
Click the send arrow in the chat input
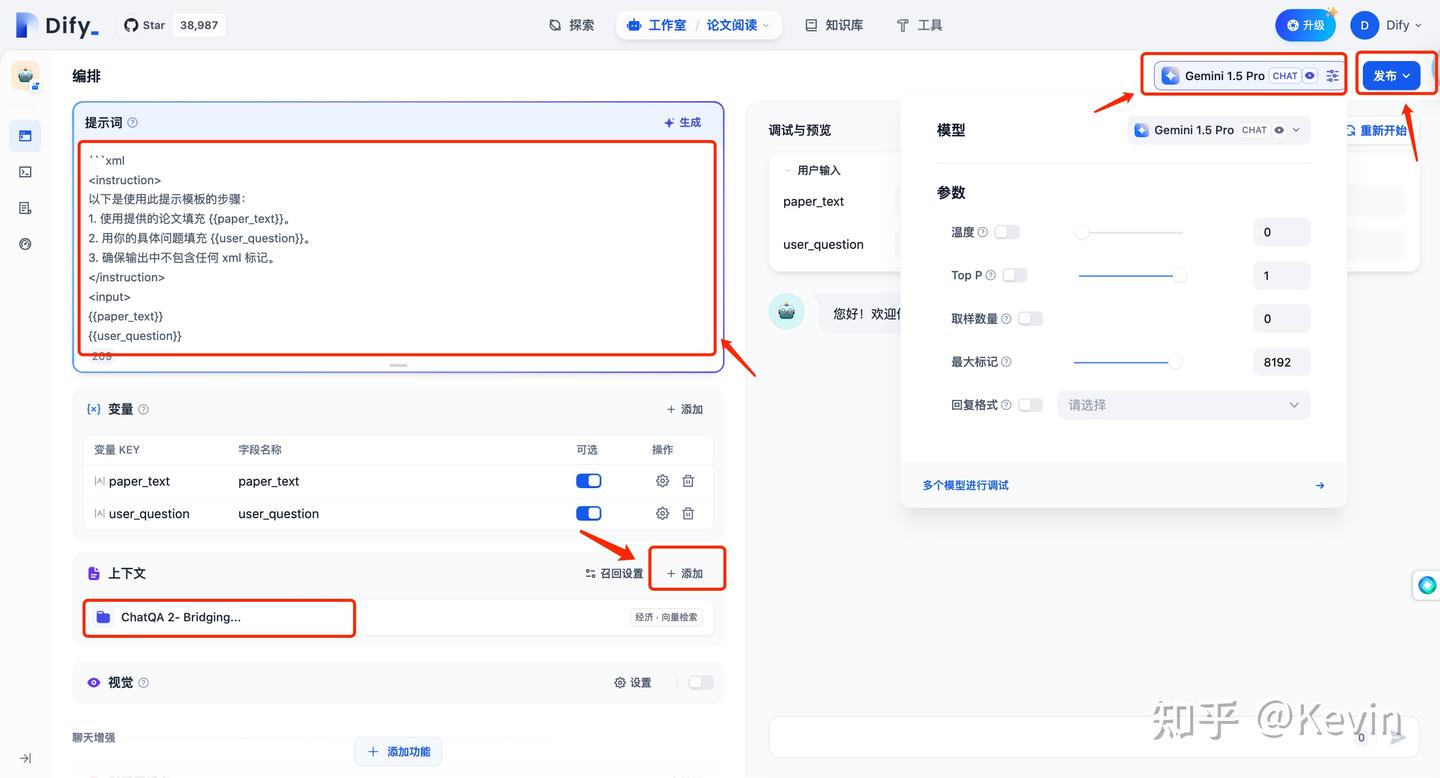coord(1398,737)
